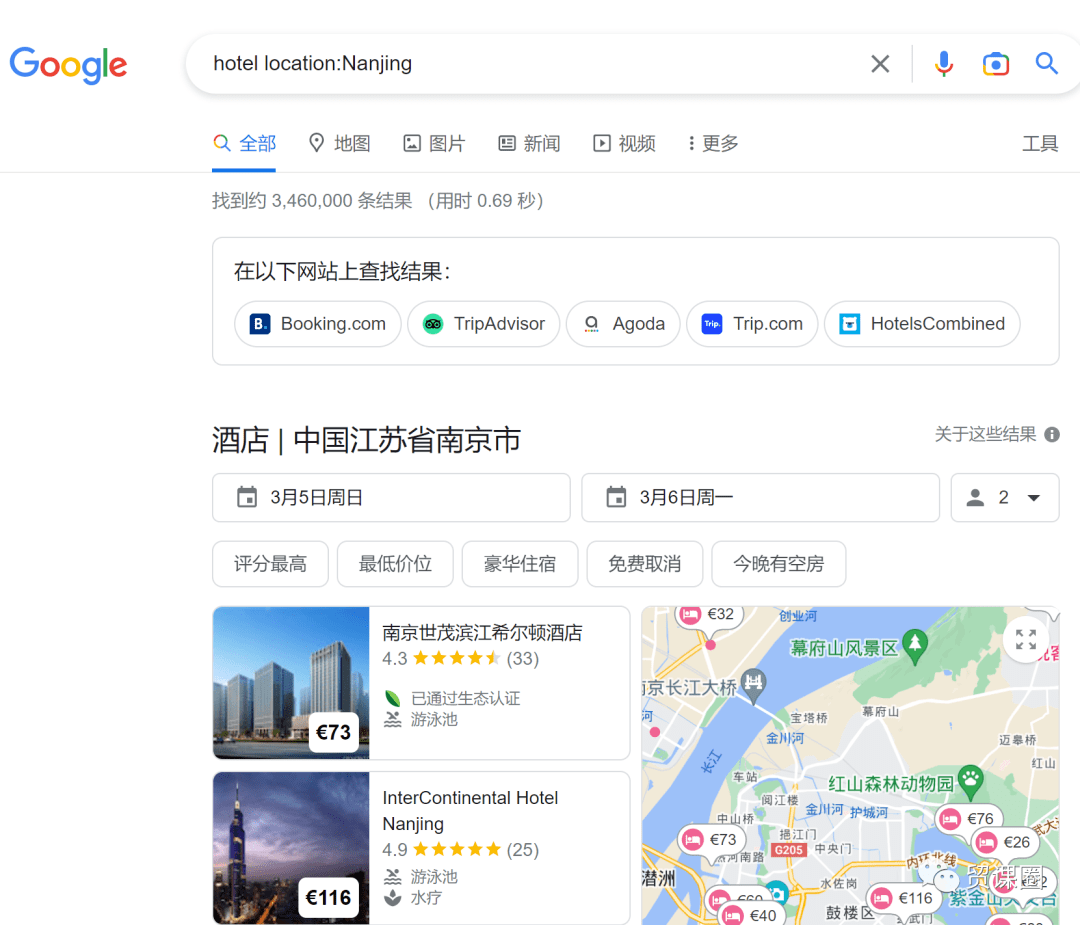Click the (25) review count
The height and width of the screenshot is (925, 1080).
(x=523, y=850)
